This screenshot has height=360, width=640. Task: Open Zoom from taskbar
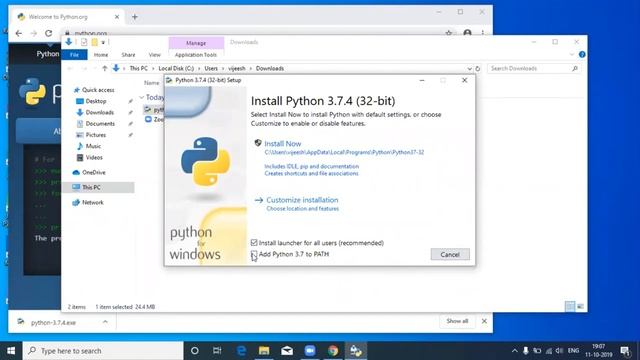(x=310, y=351)
